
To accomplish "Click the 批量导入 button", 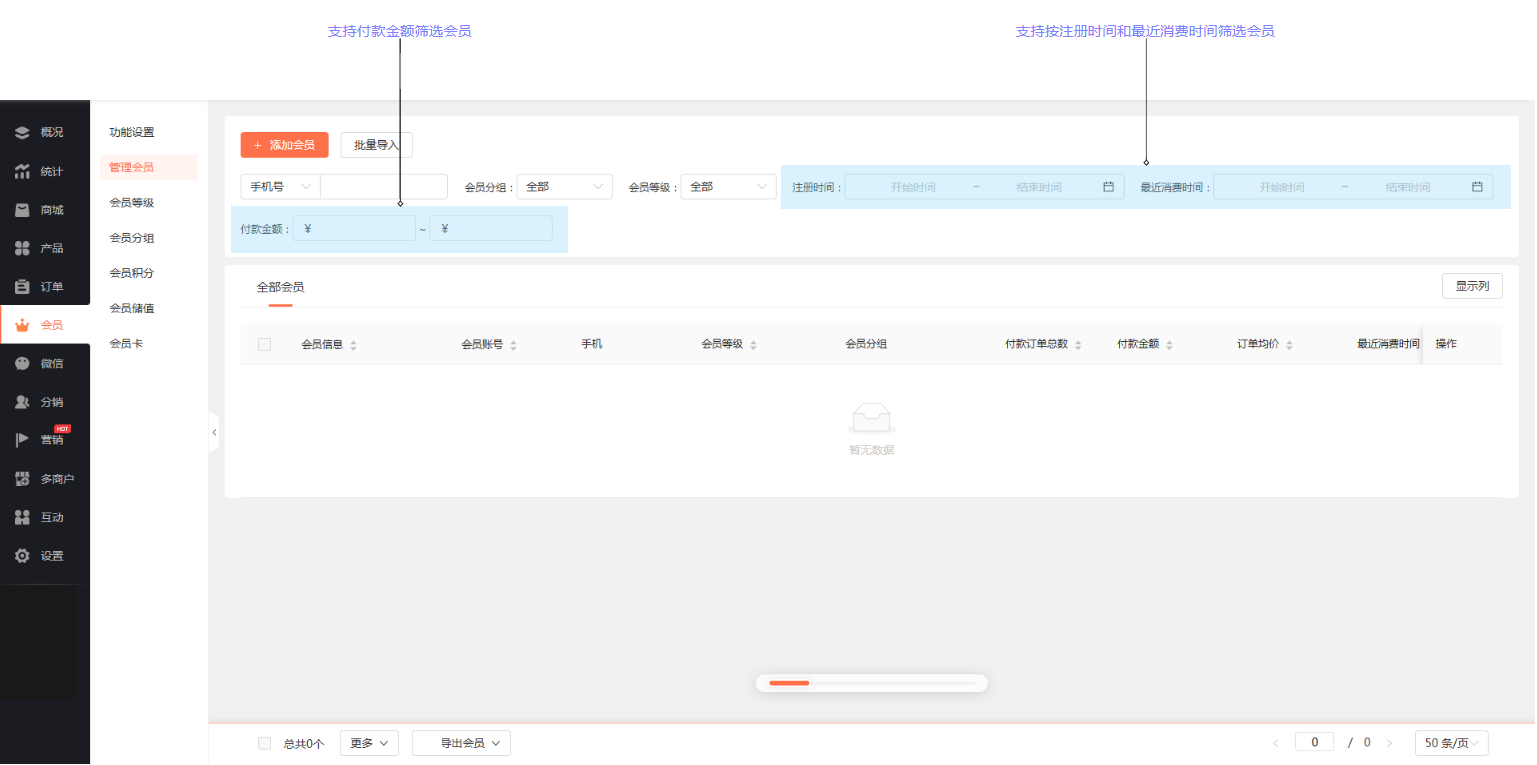I will click(376, 145).
